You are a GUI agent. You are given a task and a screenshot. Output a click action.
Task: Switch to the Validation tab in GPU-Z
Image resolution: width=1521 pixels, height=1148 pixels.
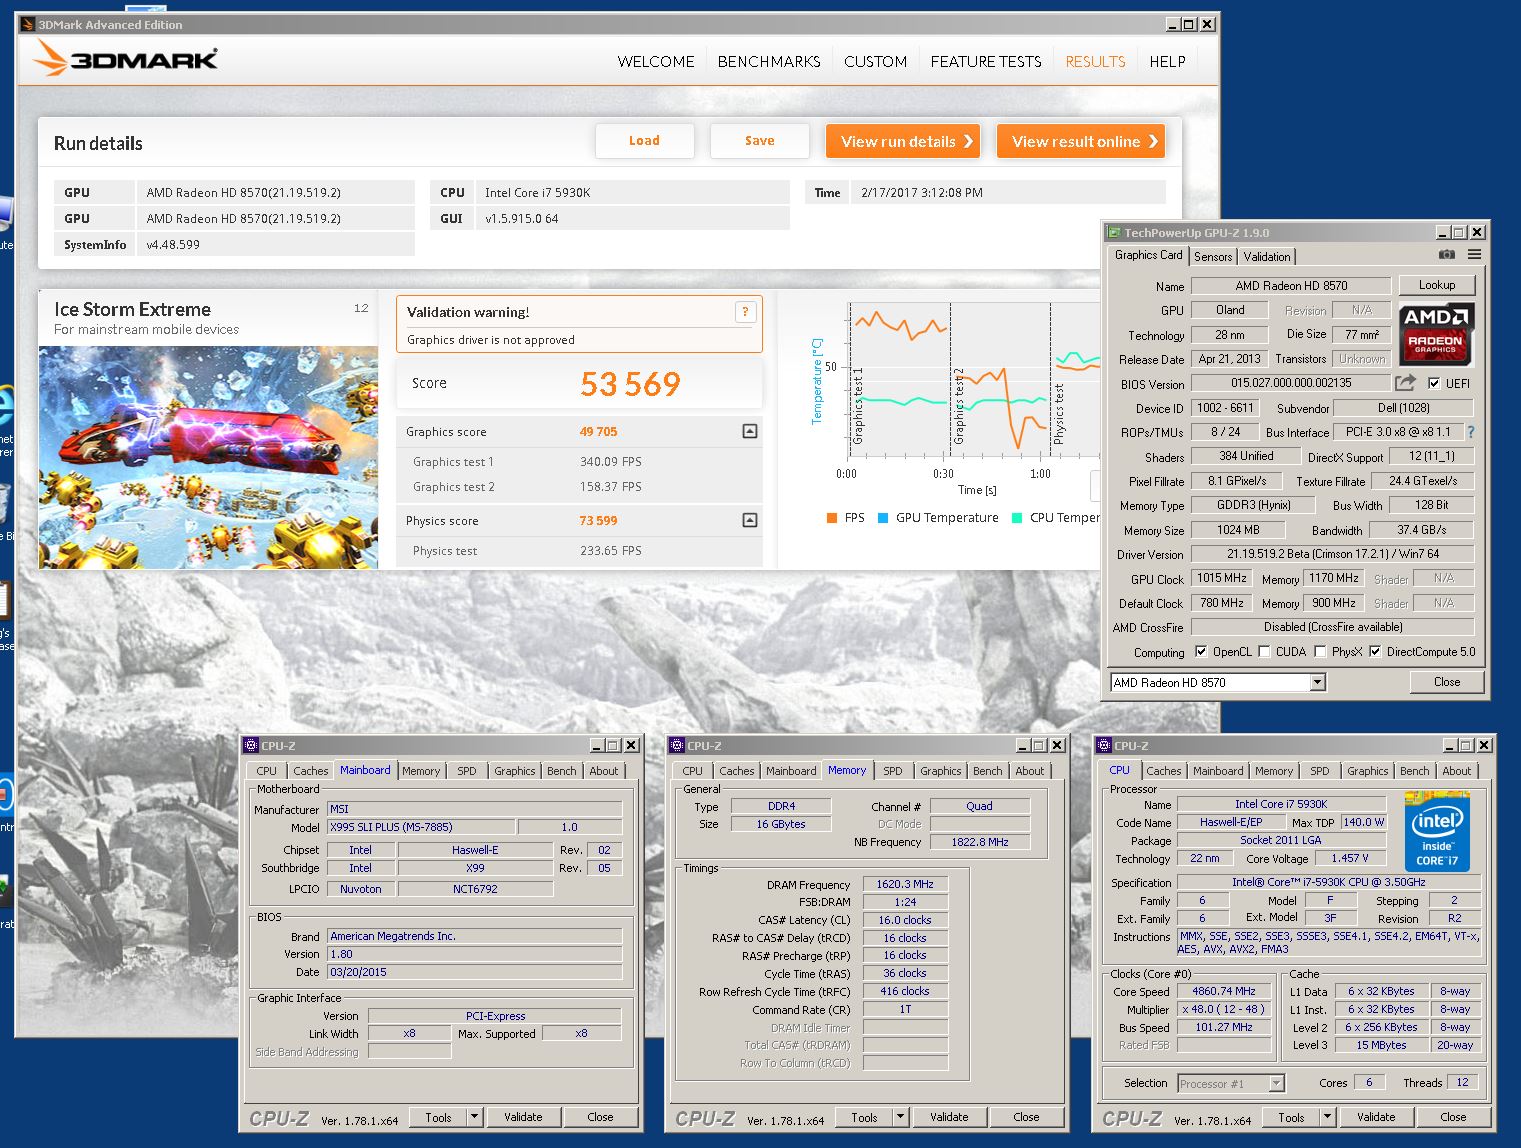click(1267, 257)
